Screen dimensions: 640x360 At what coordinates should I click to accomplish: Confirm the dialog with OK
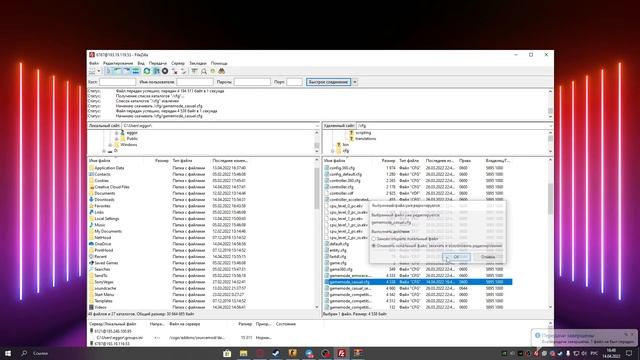click(x=456, y=257)
